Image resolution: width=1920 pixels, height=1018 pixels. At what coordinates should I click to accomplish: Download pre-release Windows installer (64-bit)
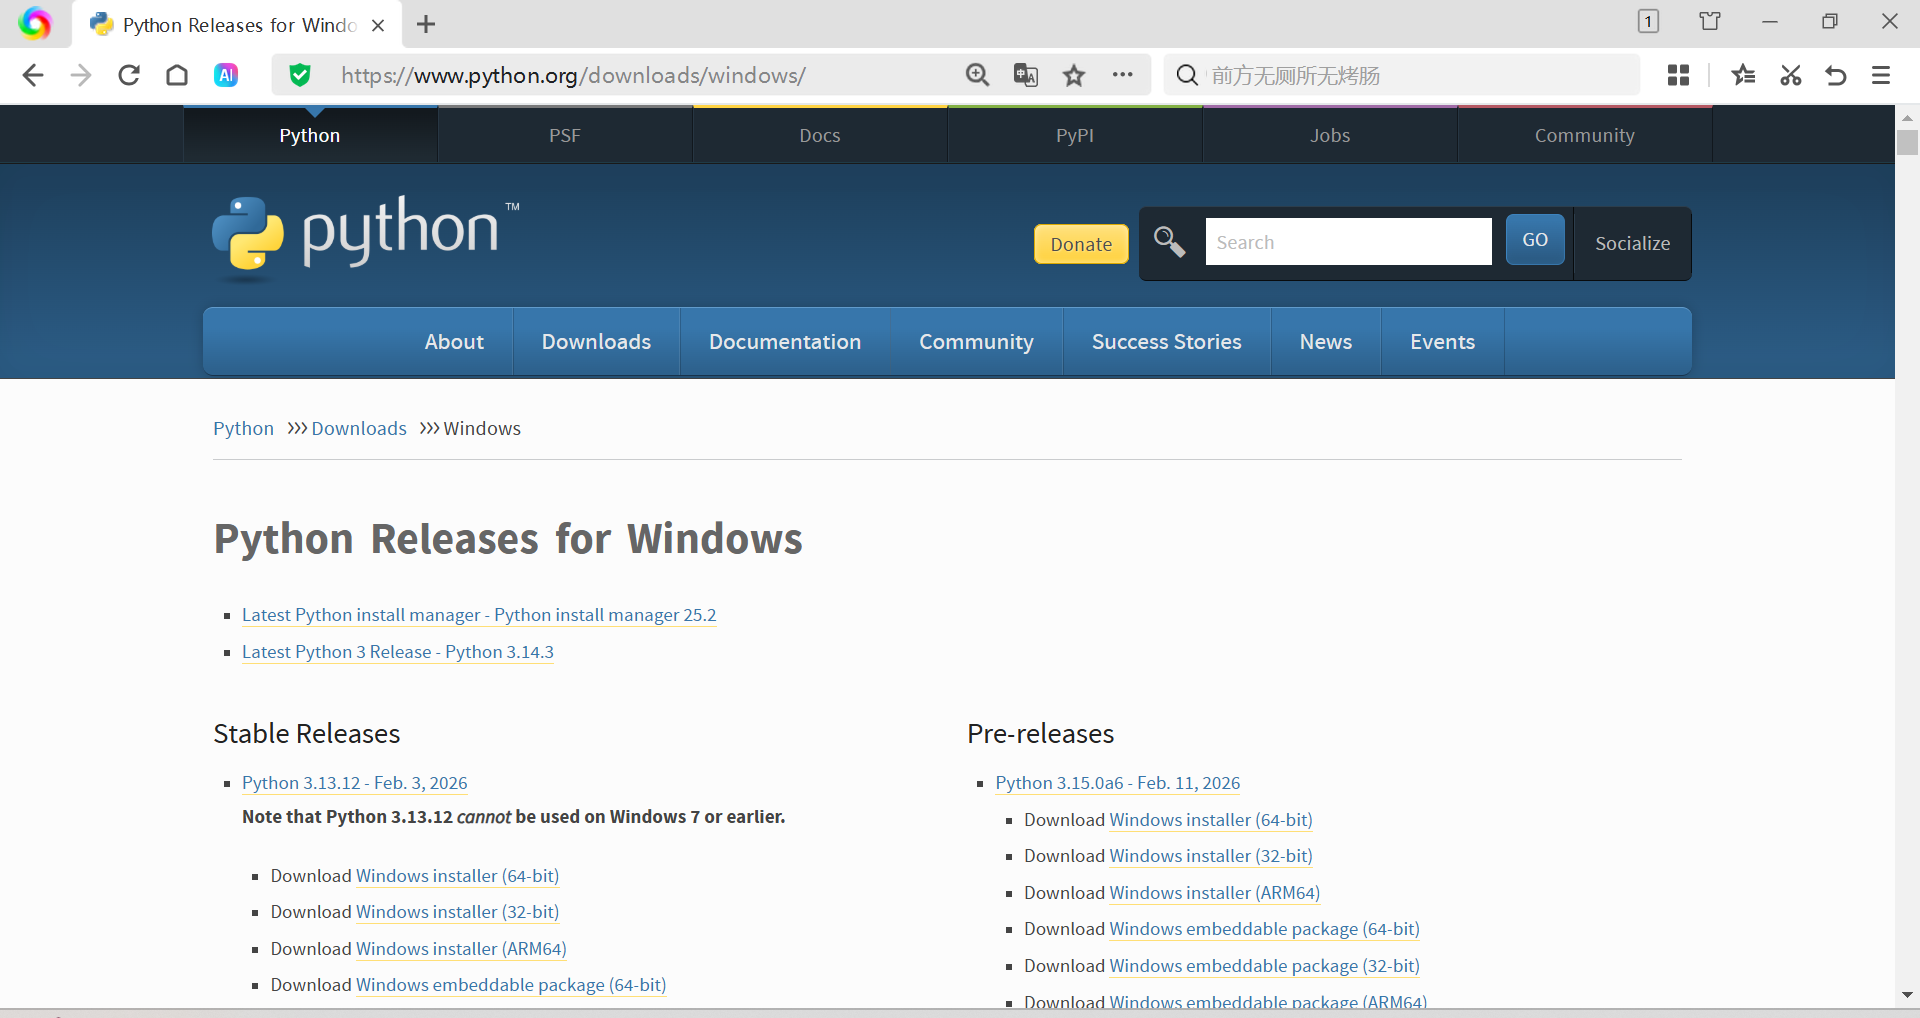click(x=1211, y=820)
